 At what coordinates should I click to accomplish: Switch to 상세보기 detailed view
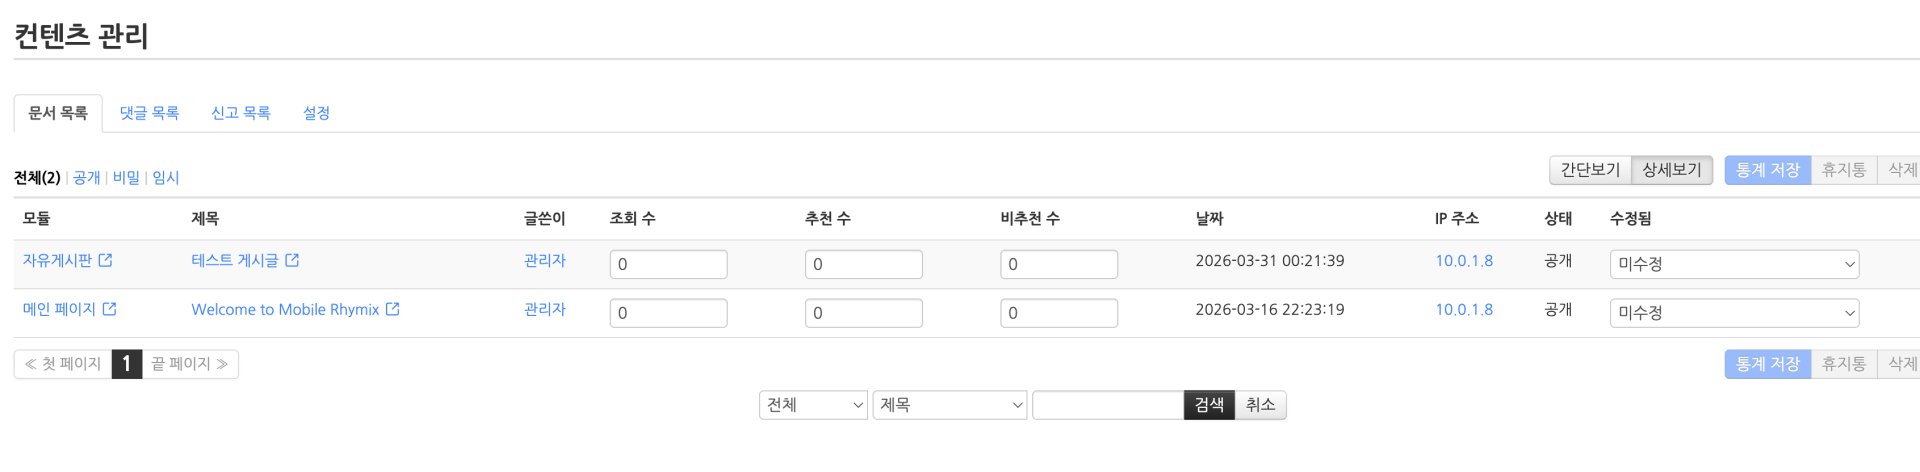1671,170
